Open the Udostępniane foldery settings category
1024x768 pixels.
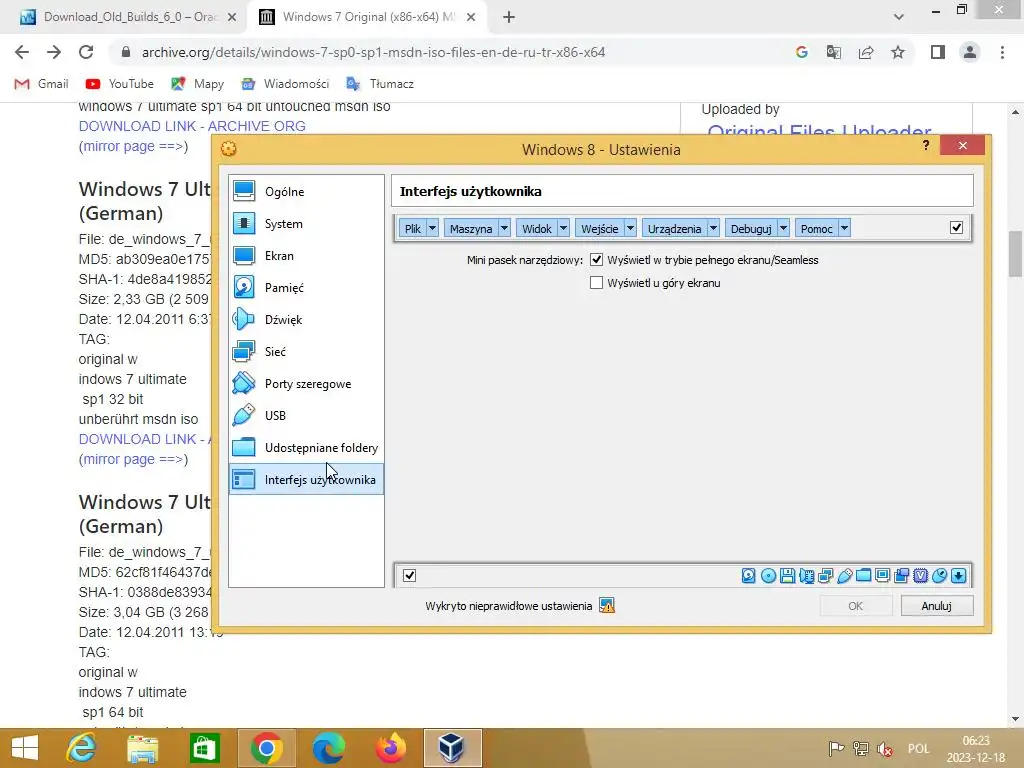click(x=306, y=447)
